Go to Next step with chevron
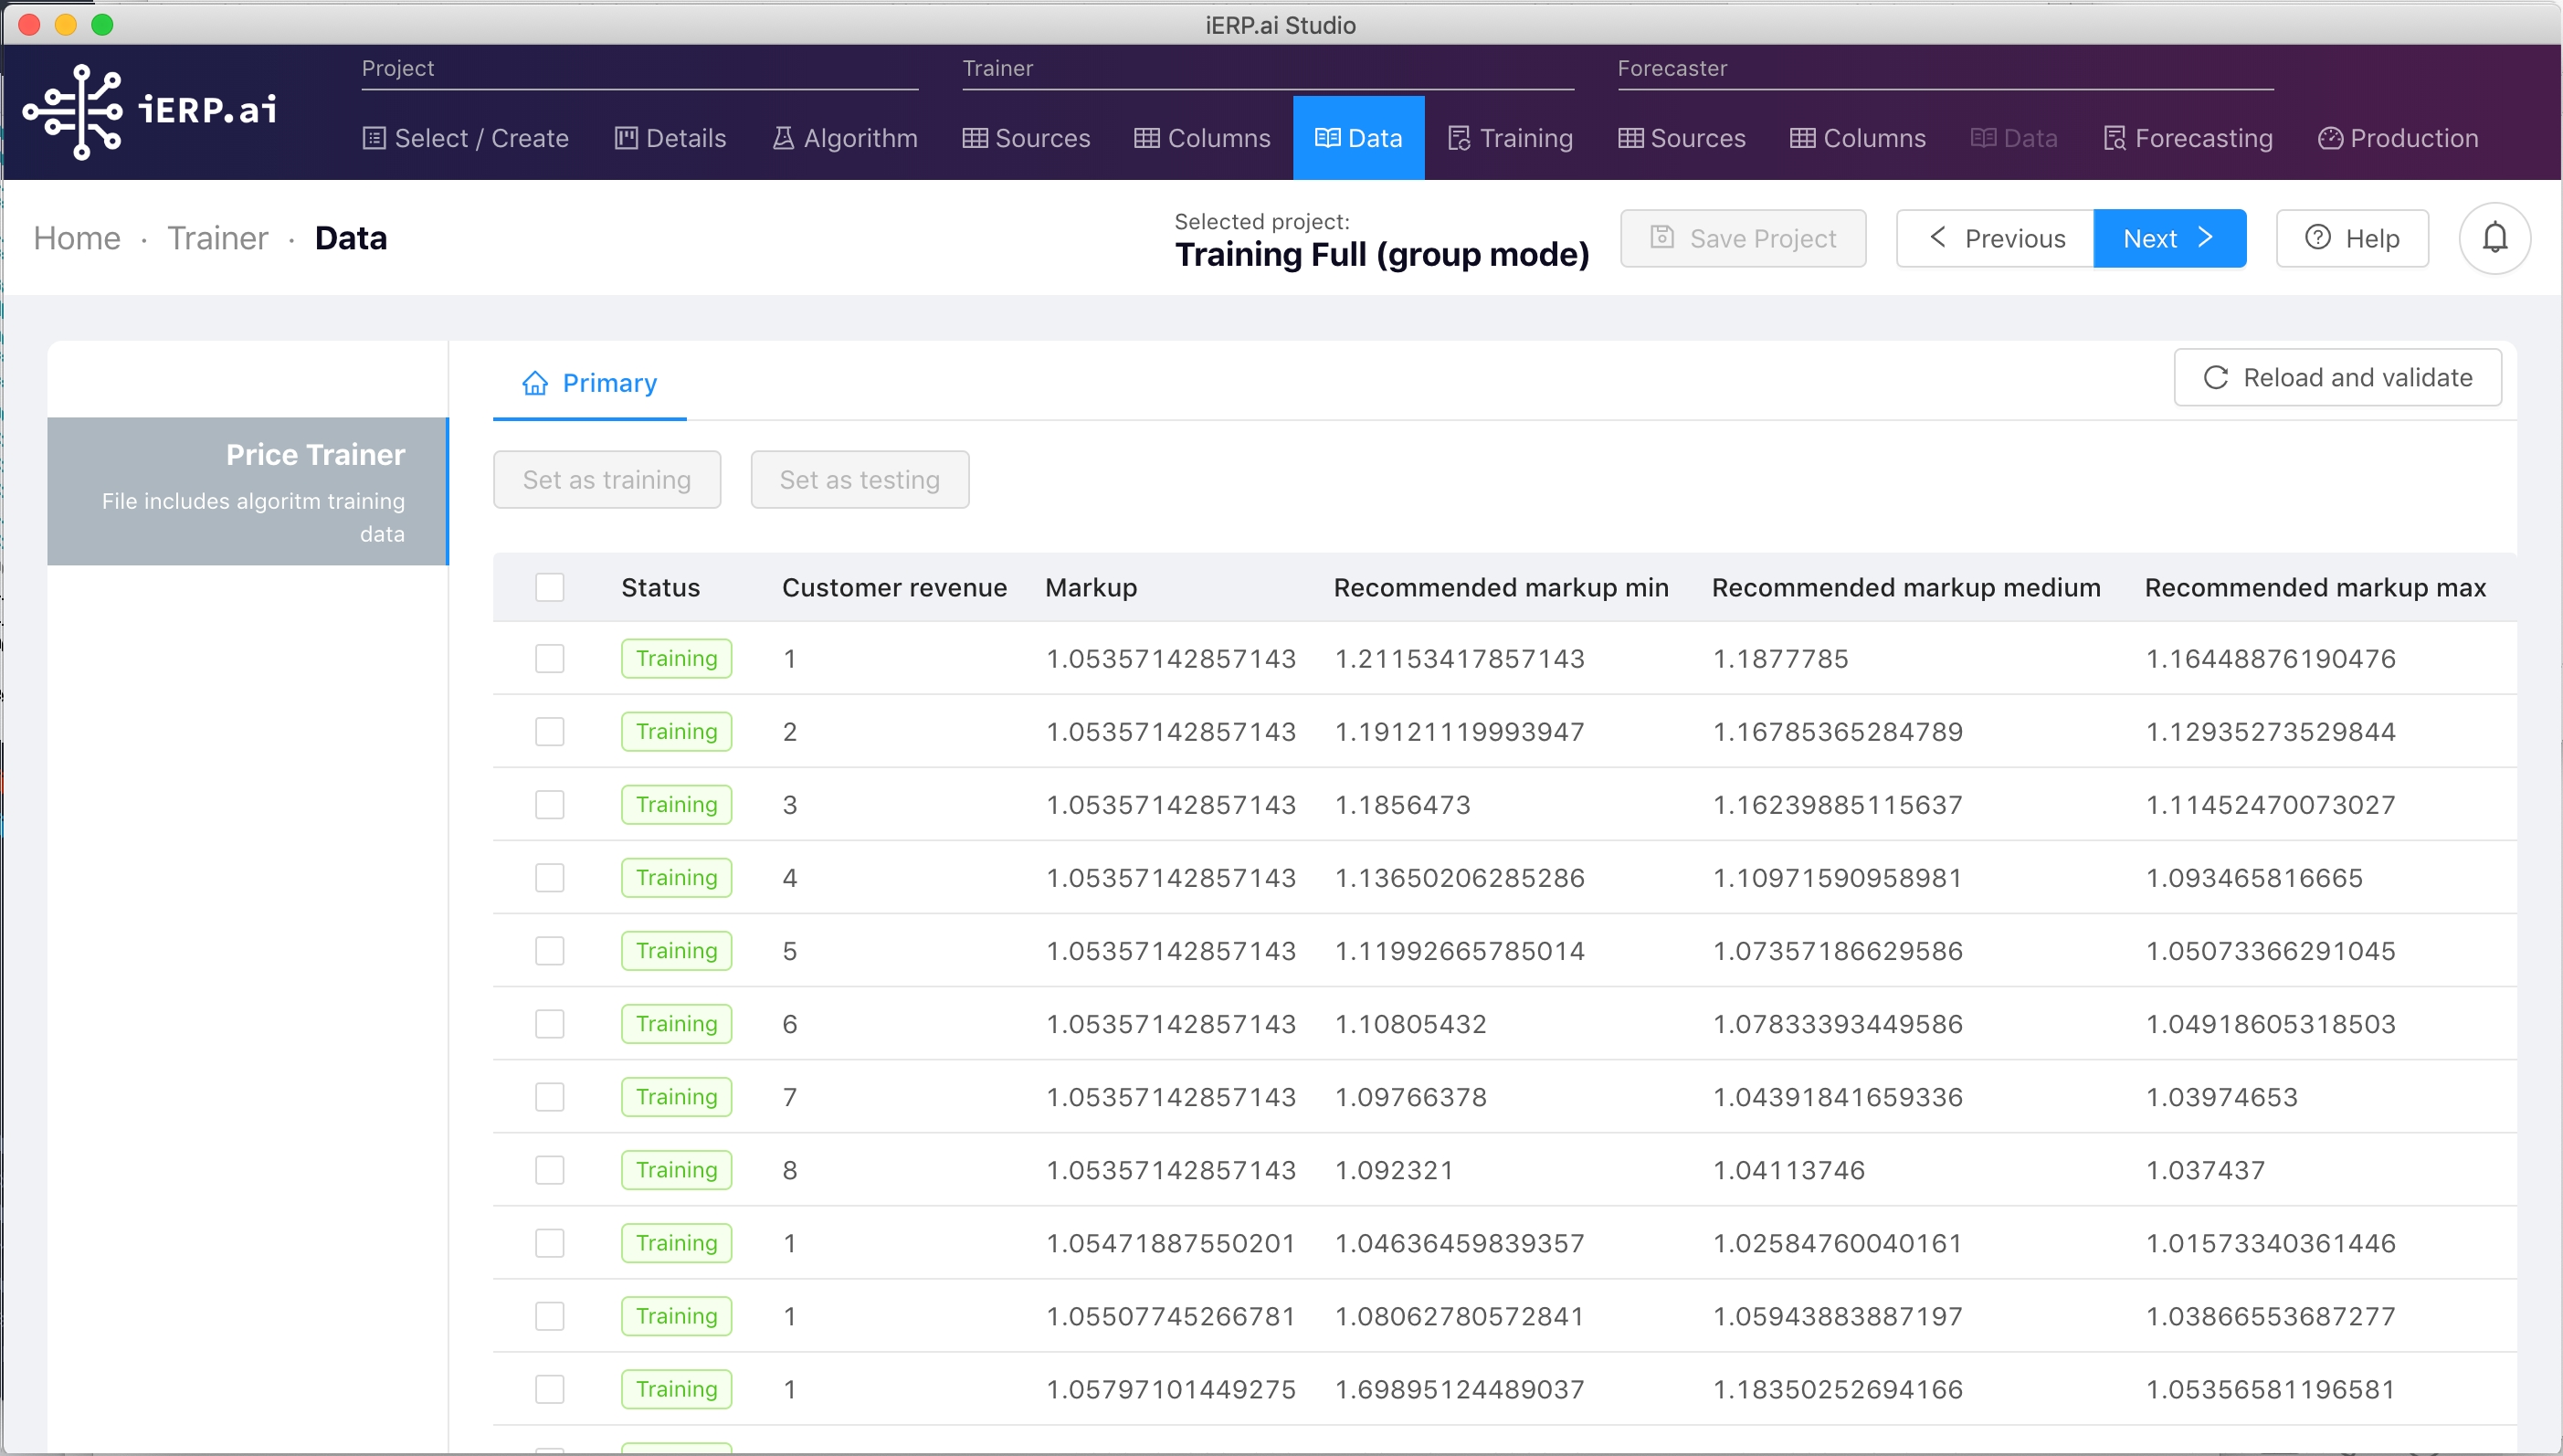Viewport: 2563px width, 1456px height. point(2169,238)
